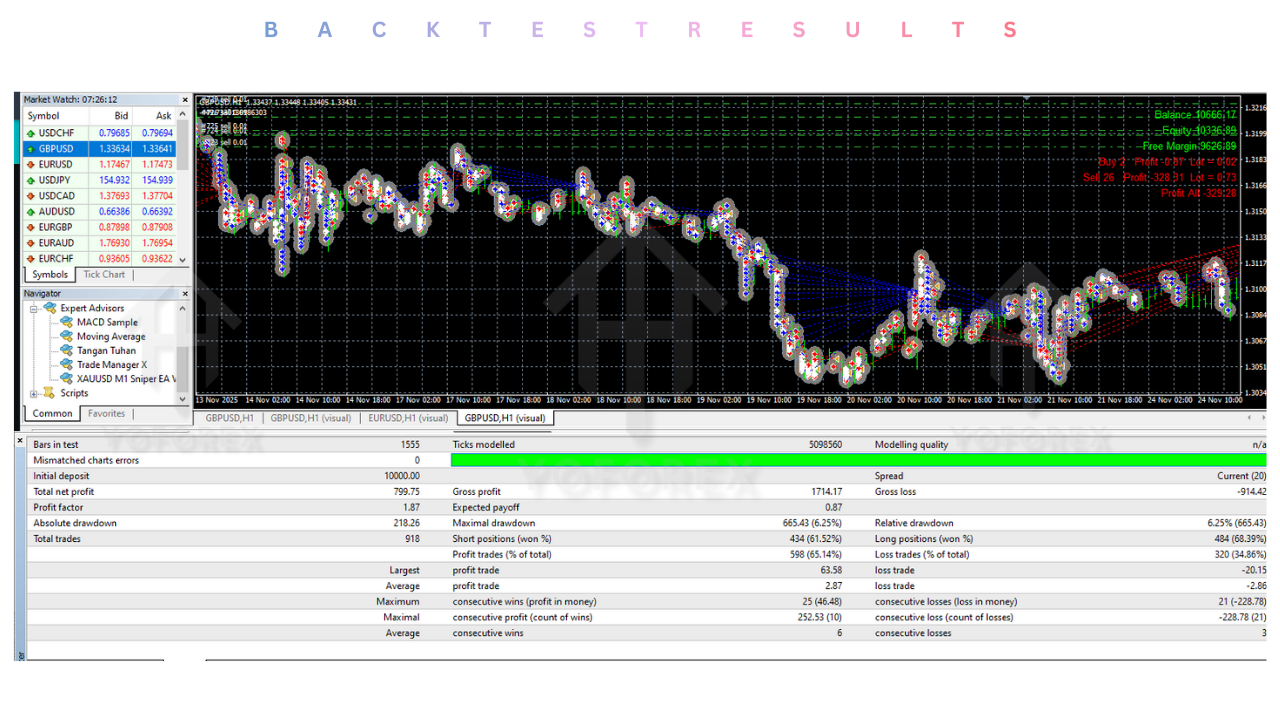Click the green up arrow beside USDCHF
Image resolution: width=1280 pixels, height=720 pixels.
click(31, 133)
